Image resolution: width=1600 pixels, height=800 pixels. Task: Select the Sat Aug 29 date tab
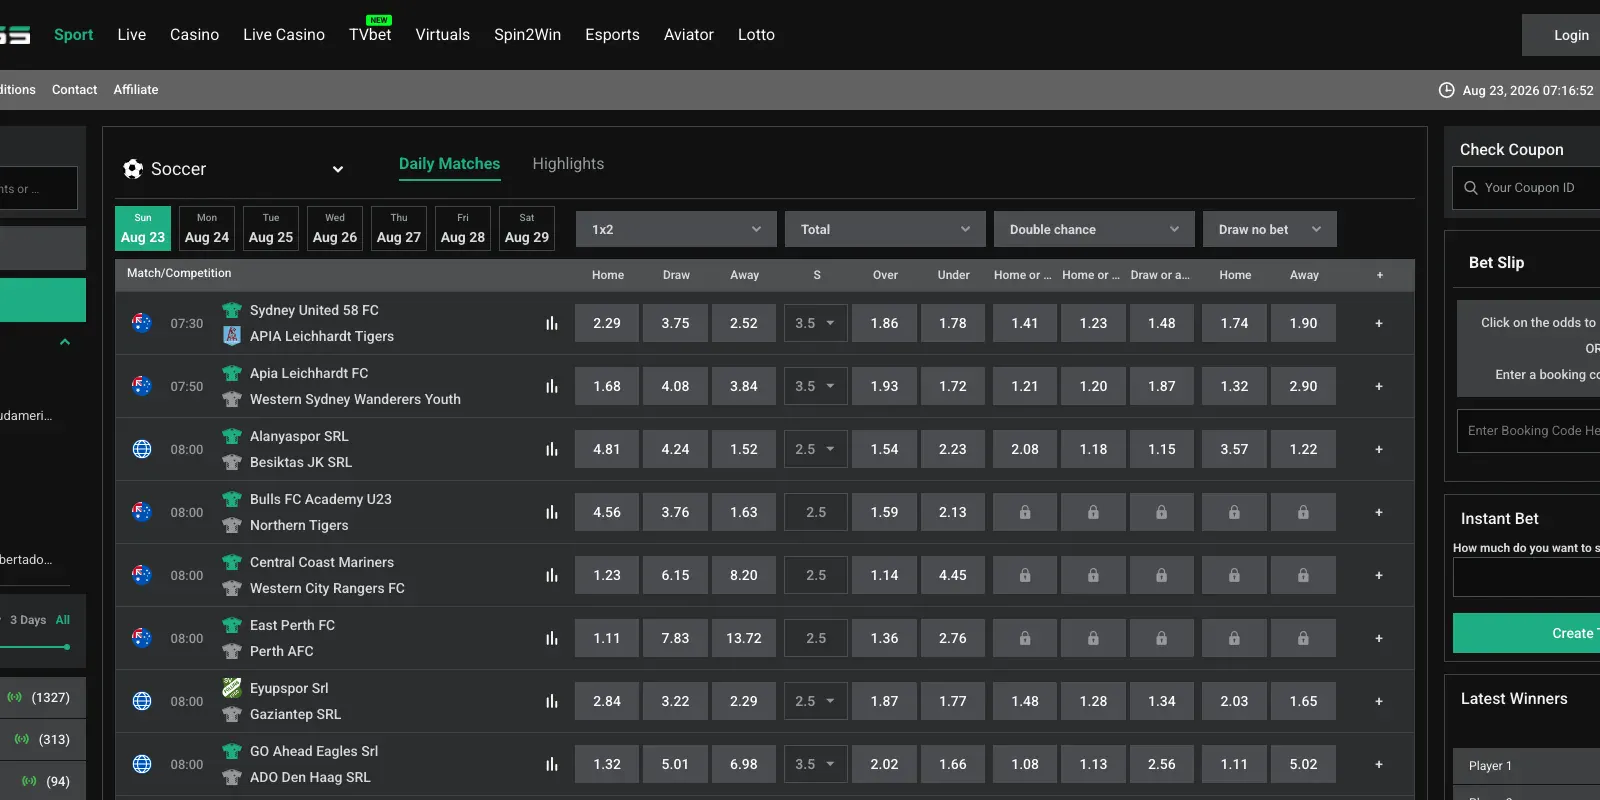click(x=527, y=228)
